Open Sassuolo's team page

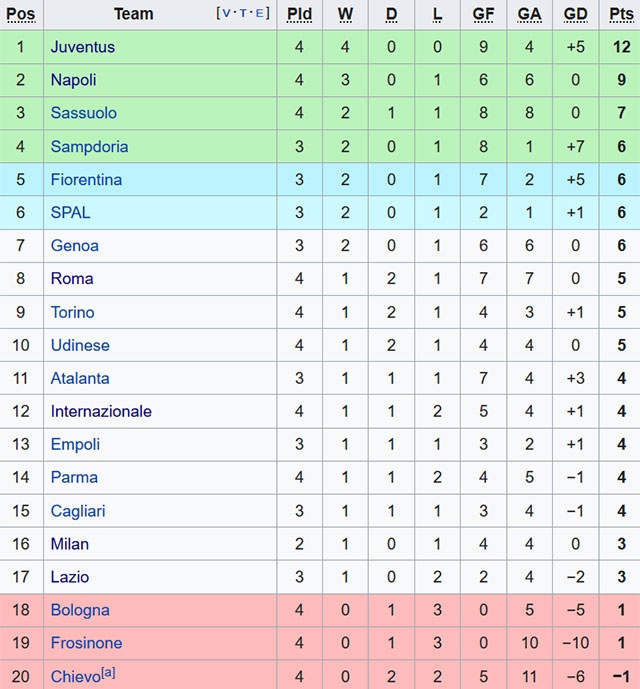pos(84,113)
